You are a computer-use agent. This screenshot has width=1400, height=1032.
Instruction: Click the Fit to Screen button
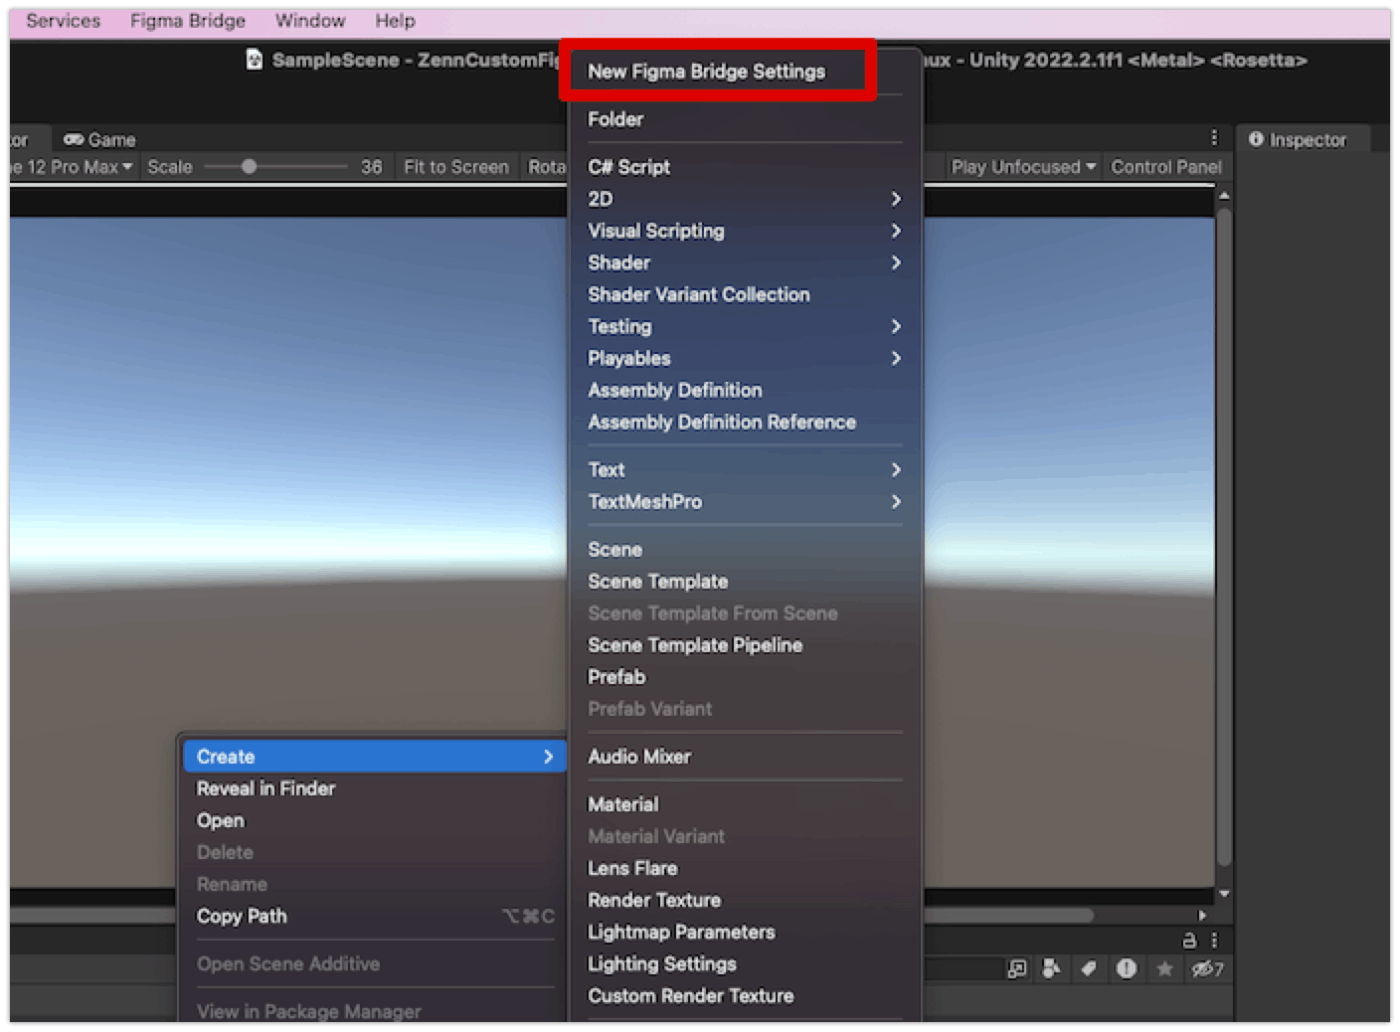point(456,167)
